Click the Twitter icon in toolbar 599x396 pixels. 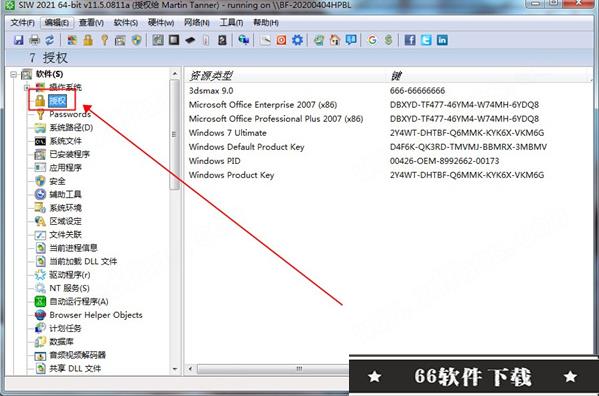[x=426, y=40]
